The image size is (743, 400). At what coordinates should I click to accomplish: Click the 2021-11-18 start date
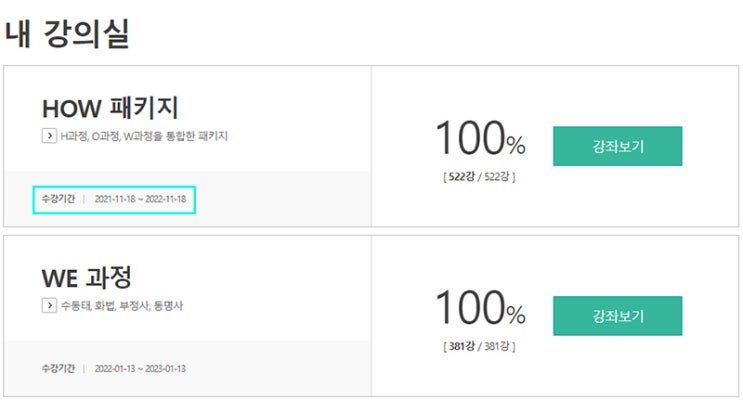click(x=116, y=199)
